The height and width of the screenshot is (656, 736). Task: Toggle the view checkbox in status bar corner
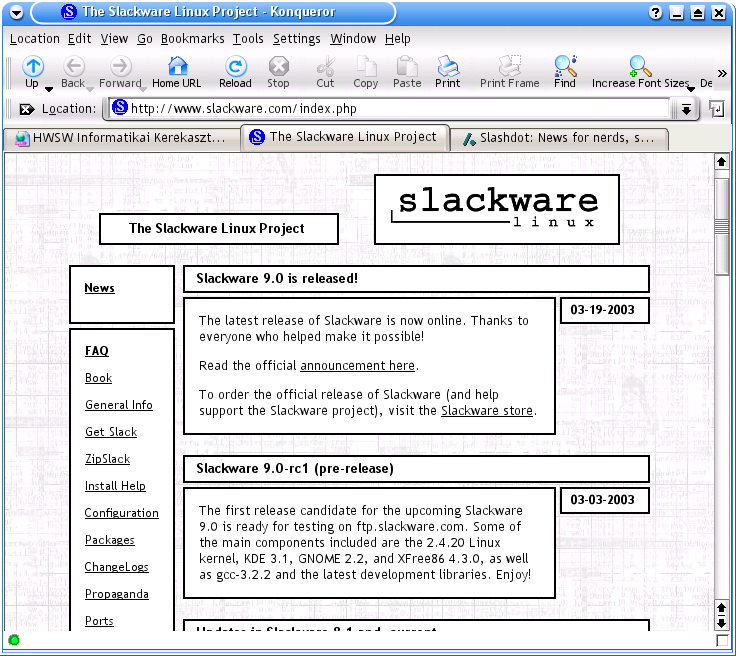[x=722, y=641]
